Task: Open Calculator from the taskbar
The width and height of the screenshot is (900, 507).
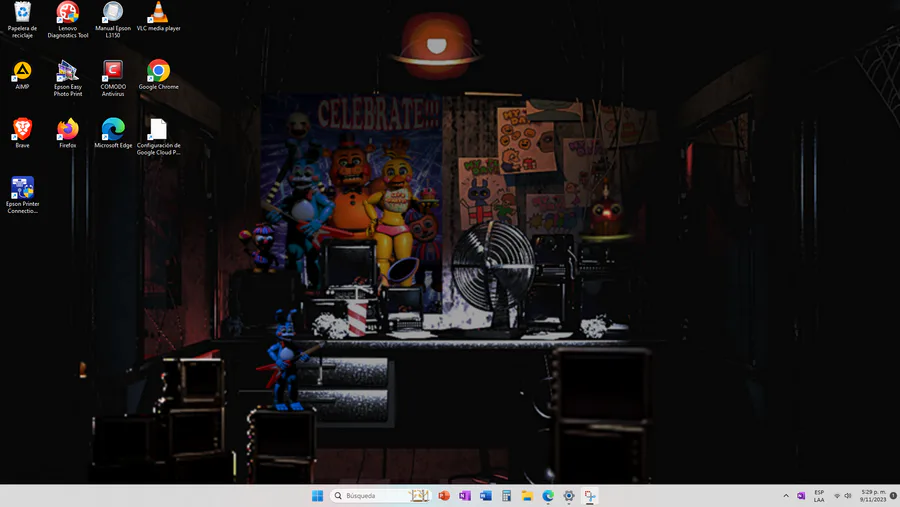Action: tap(506, 496)
